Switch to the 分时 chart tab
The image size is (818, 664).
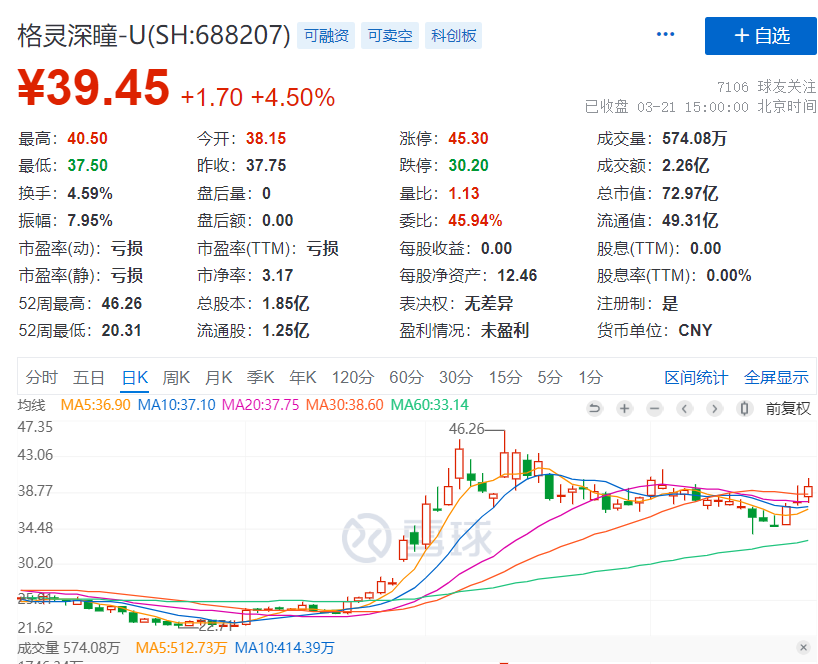[41, 377]
